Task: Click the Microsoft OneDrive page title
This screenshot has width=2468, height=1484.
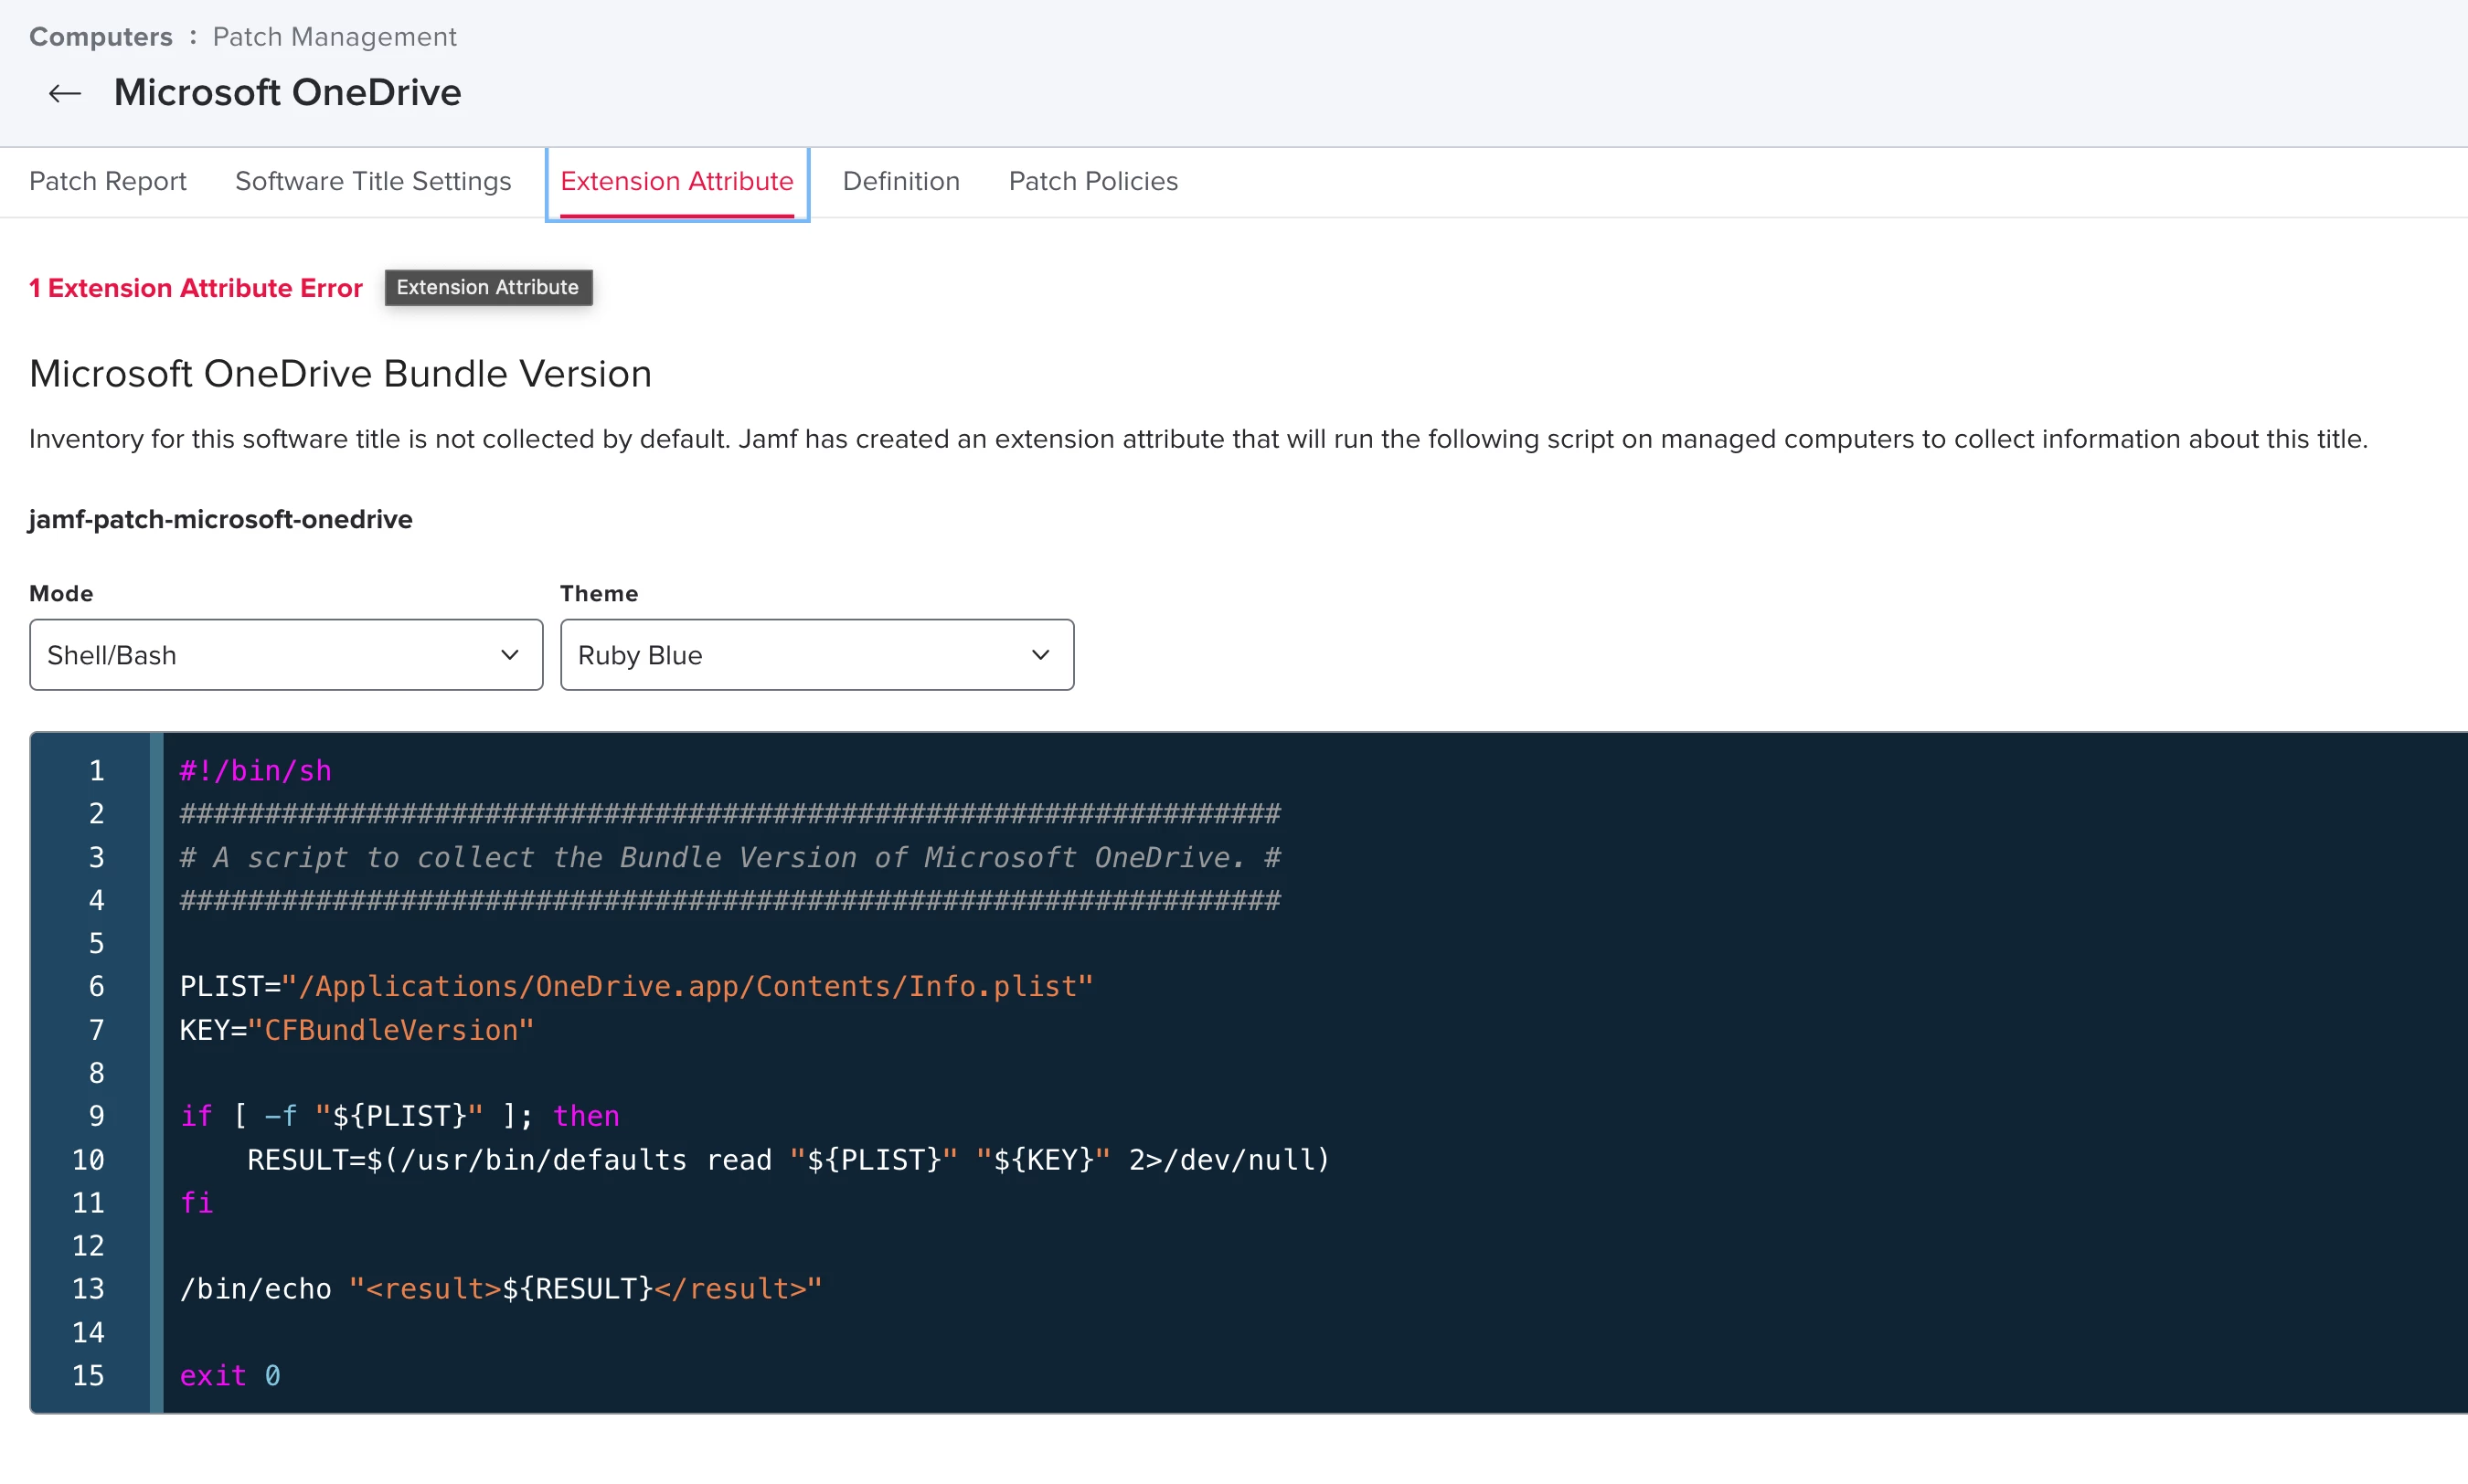Action: (x=288, y=92)
